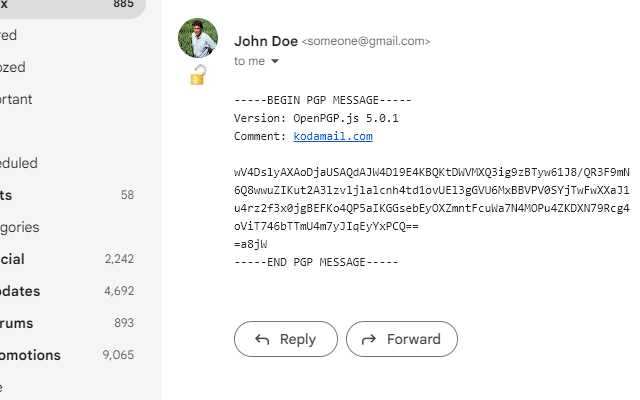Expand the "to me" recipient details arrow
The width and height of the screenshot is (640, 400).
[275, 61]
